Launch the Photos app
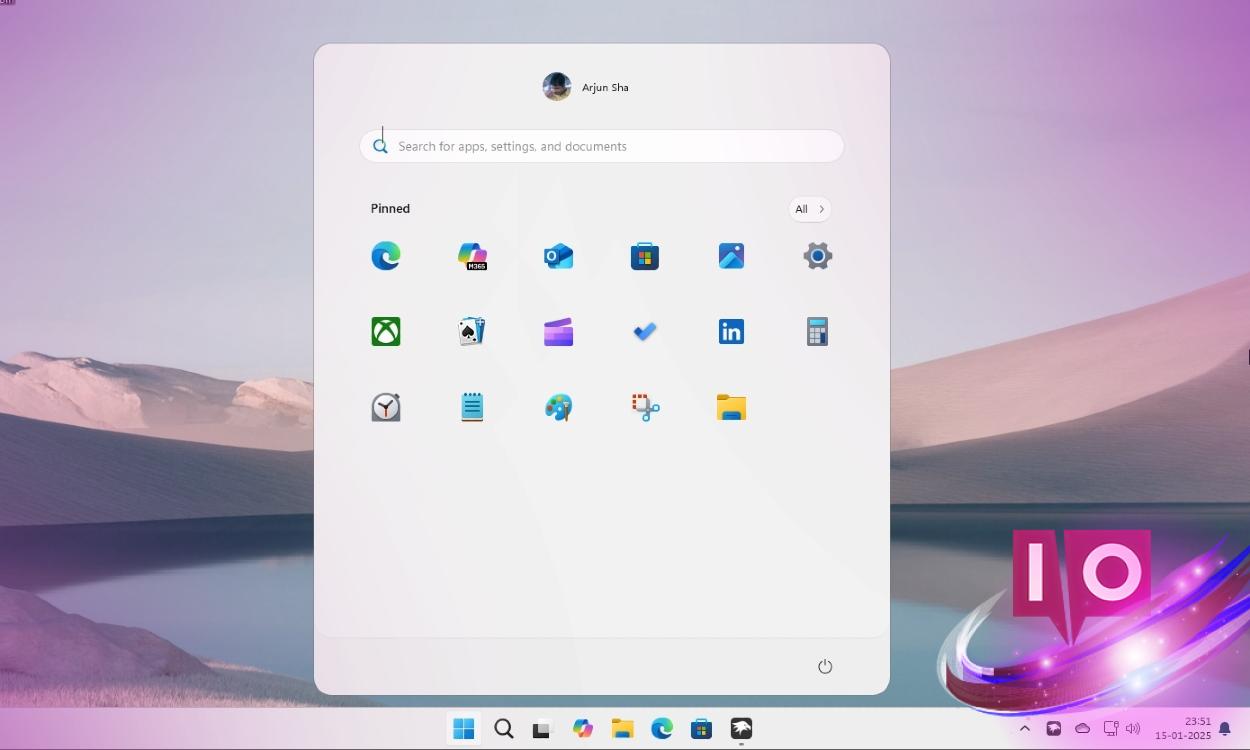The width and height of the screenshot is (1250, 750). (731, 256)
